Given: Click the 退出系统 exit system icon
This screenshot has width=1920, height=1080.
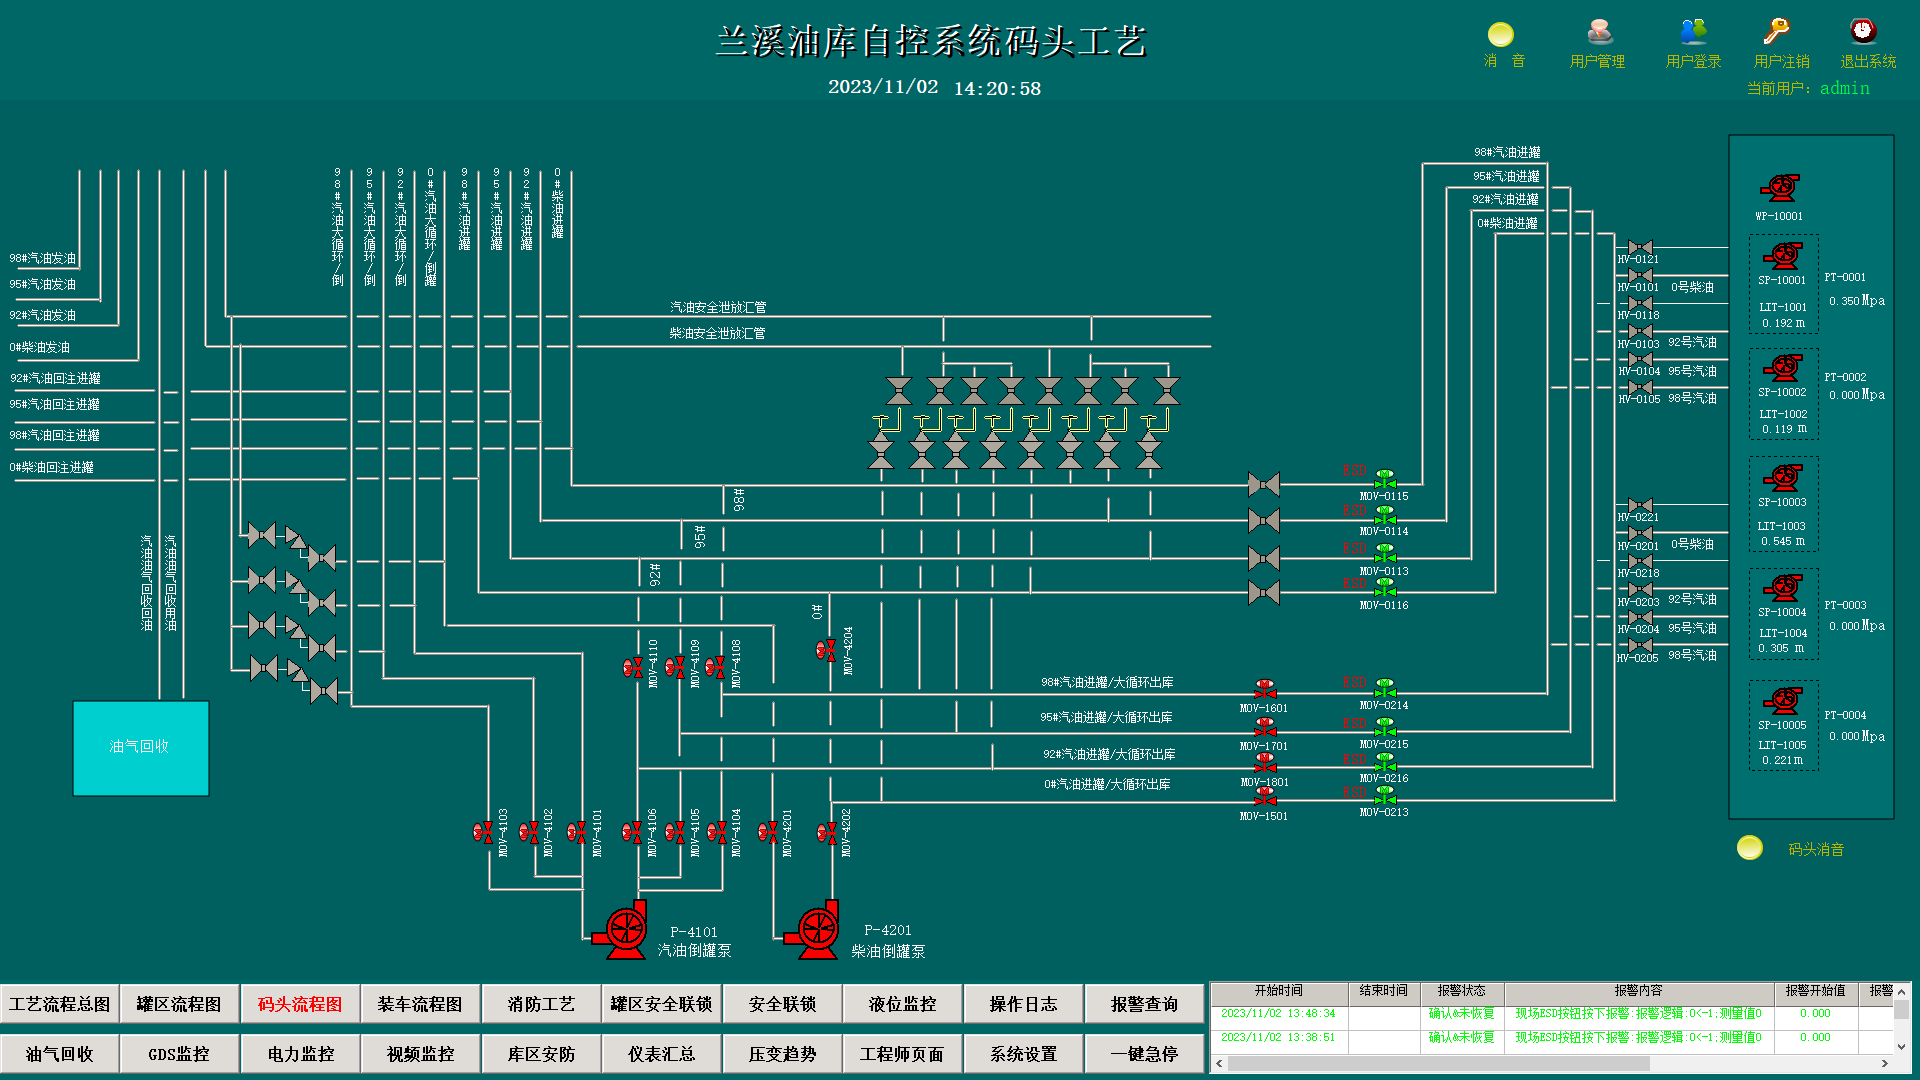Looking at the screenshot, I should coord(1862,33).
